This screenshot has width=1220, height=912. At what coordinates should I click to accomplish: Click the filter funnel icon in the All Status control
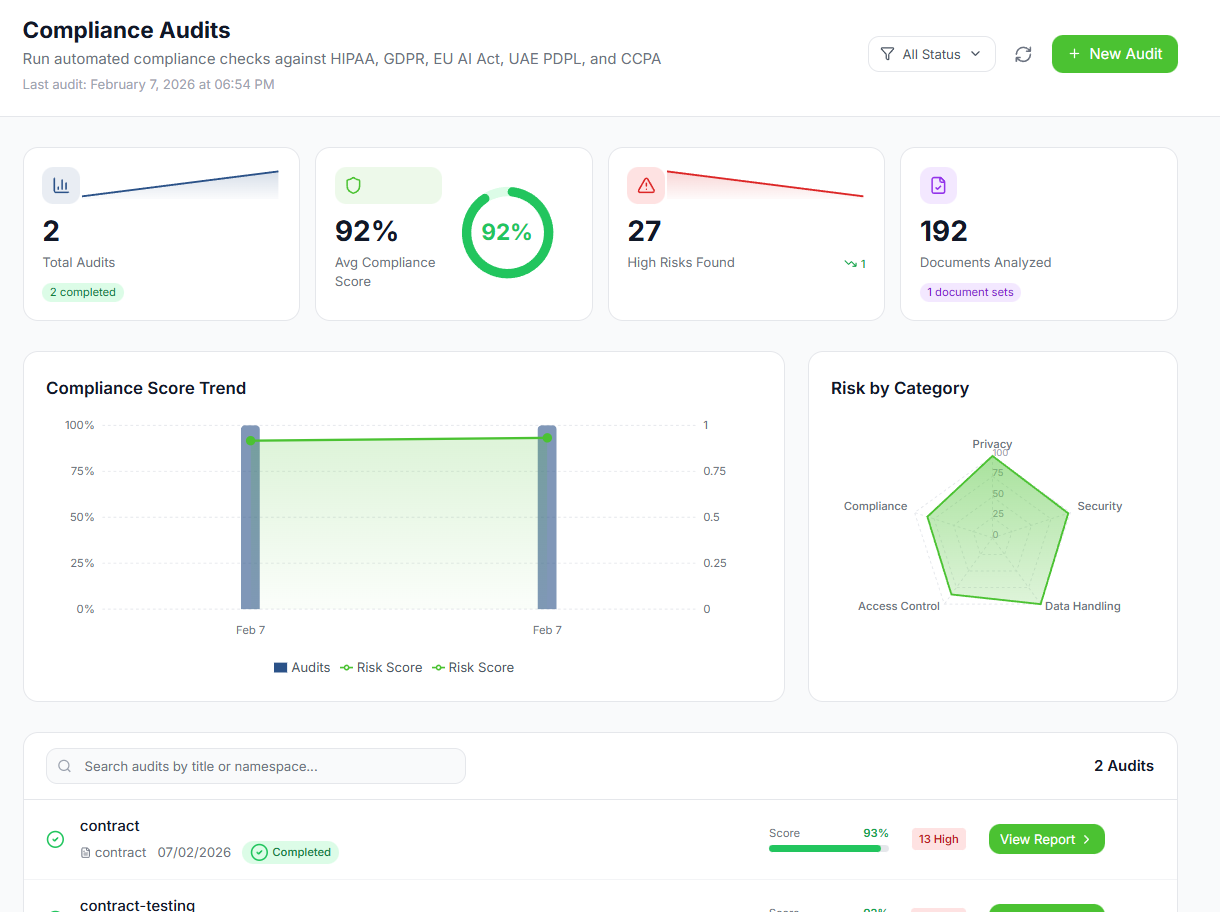point(888,54)
